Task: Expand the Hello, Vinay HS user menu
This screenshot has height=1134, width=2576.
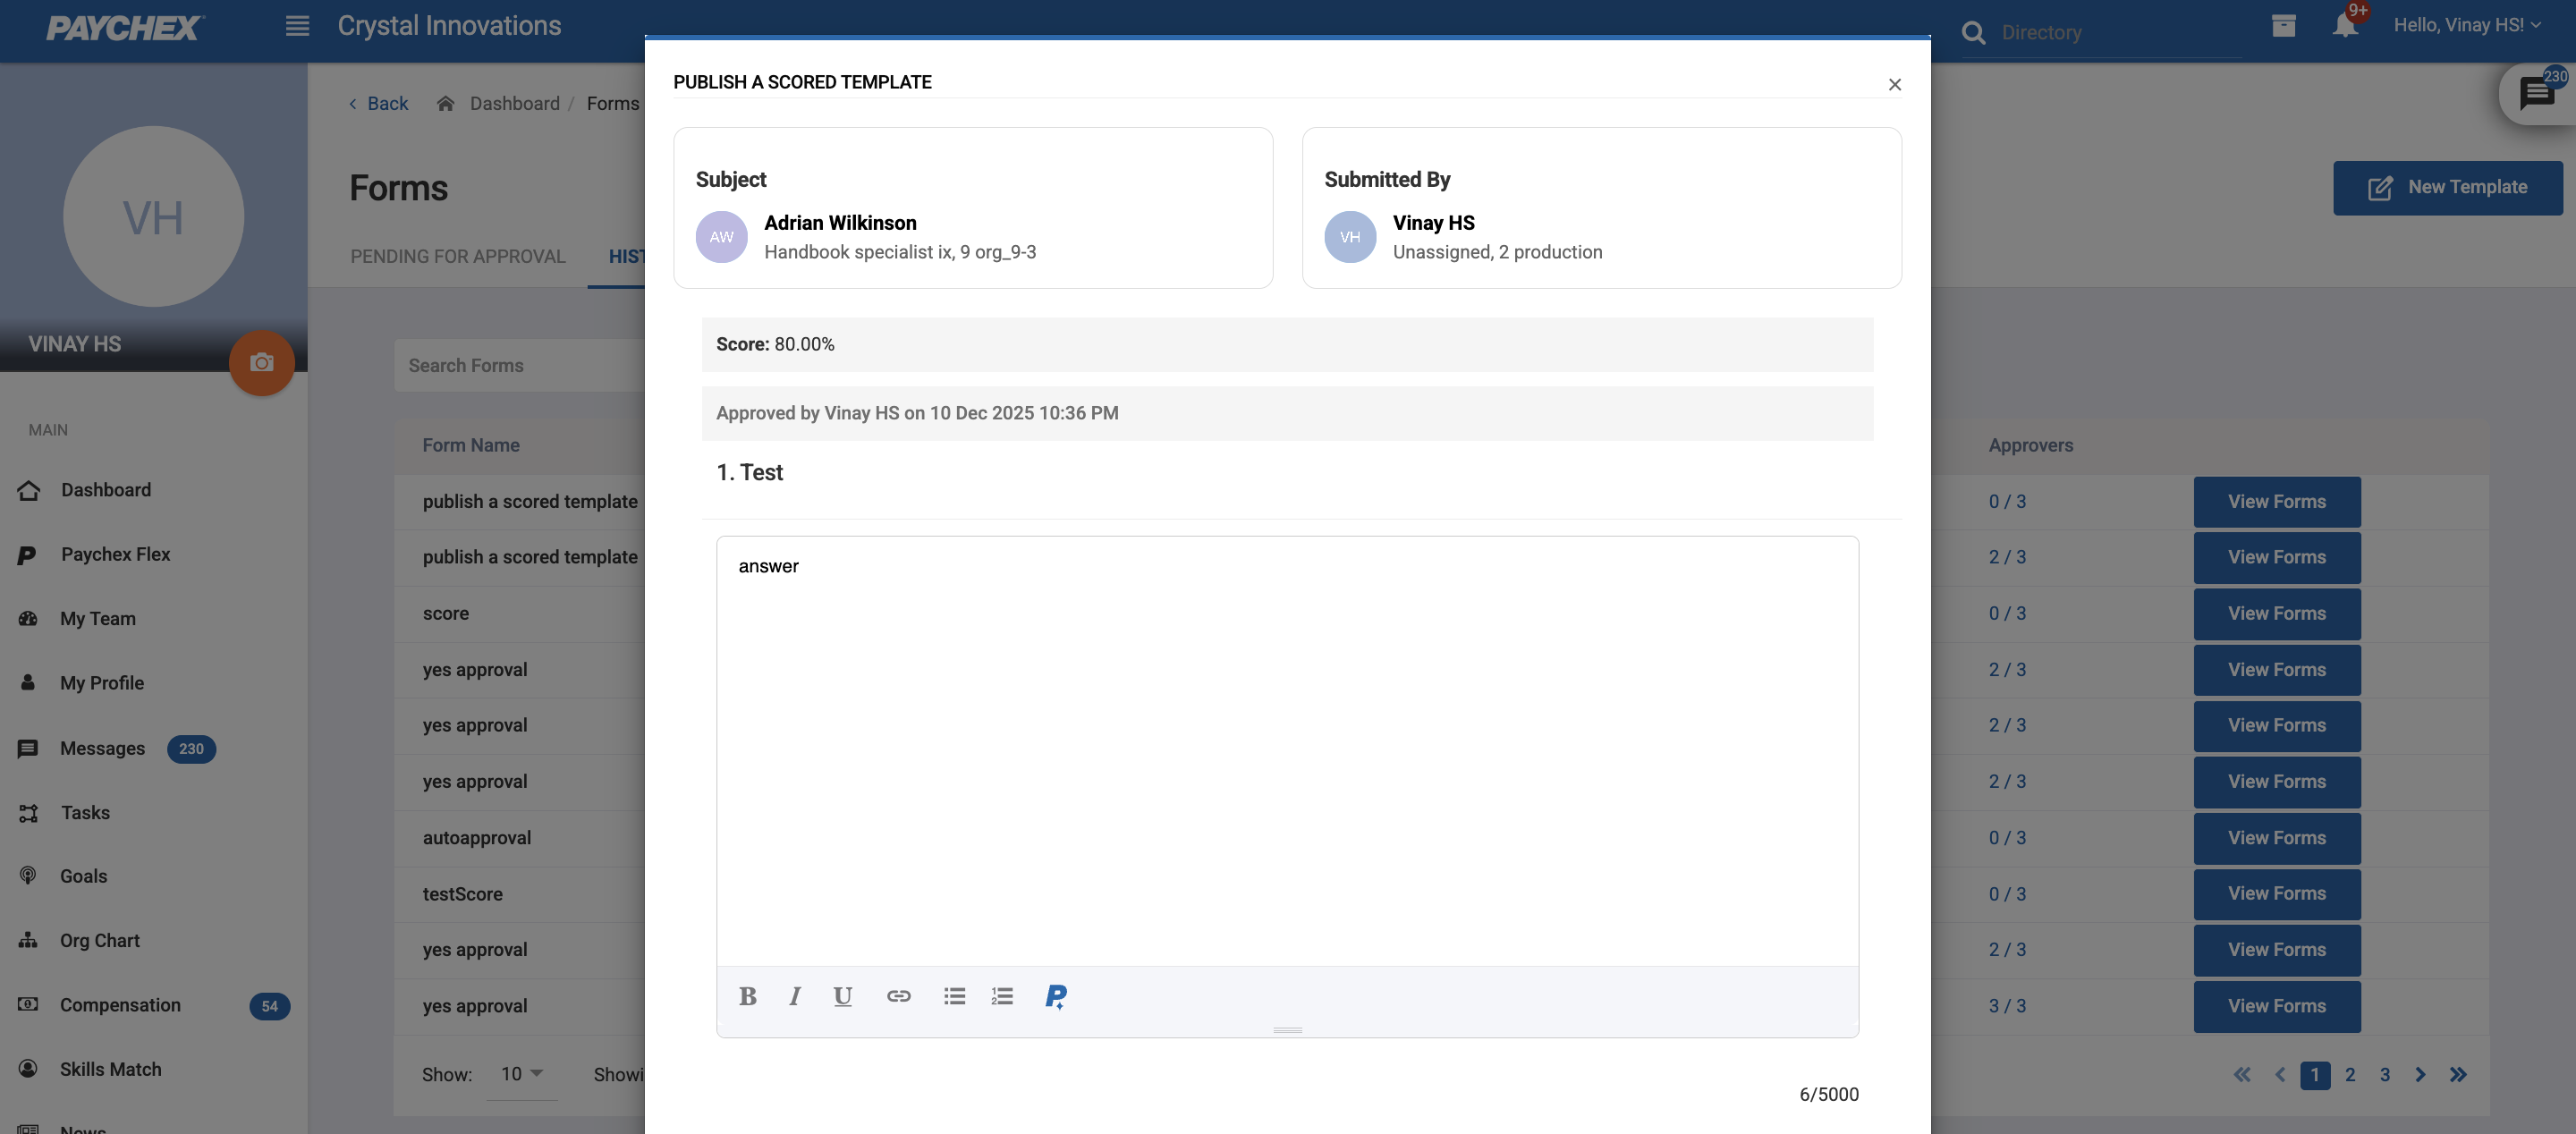Action: click(x=2466, y=25)
